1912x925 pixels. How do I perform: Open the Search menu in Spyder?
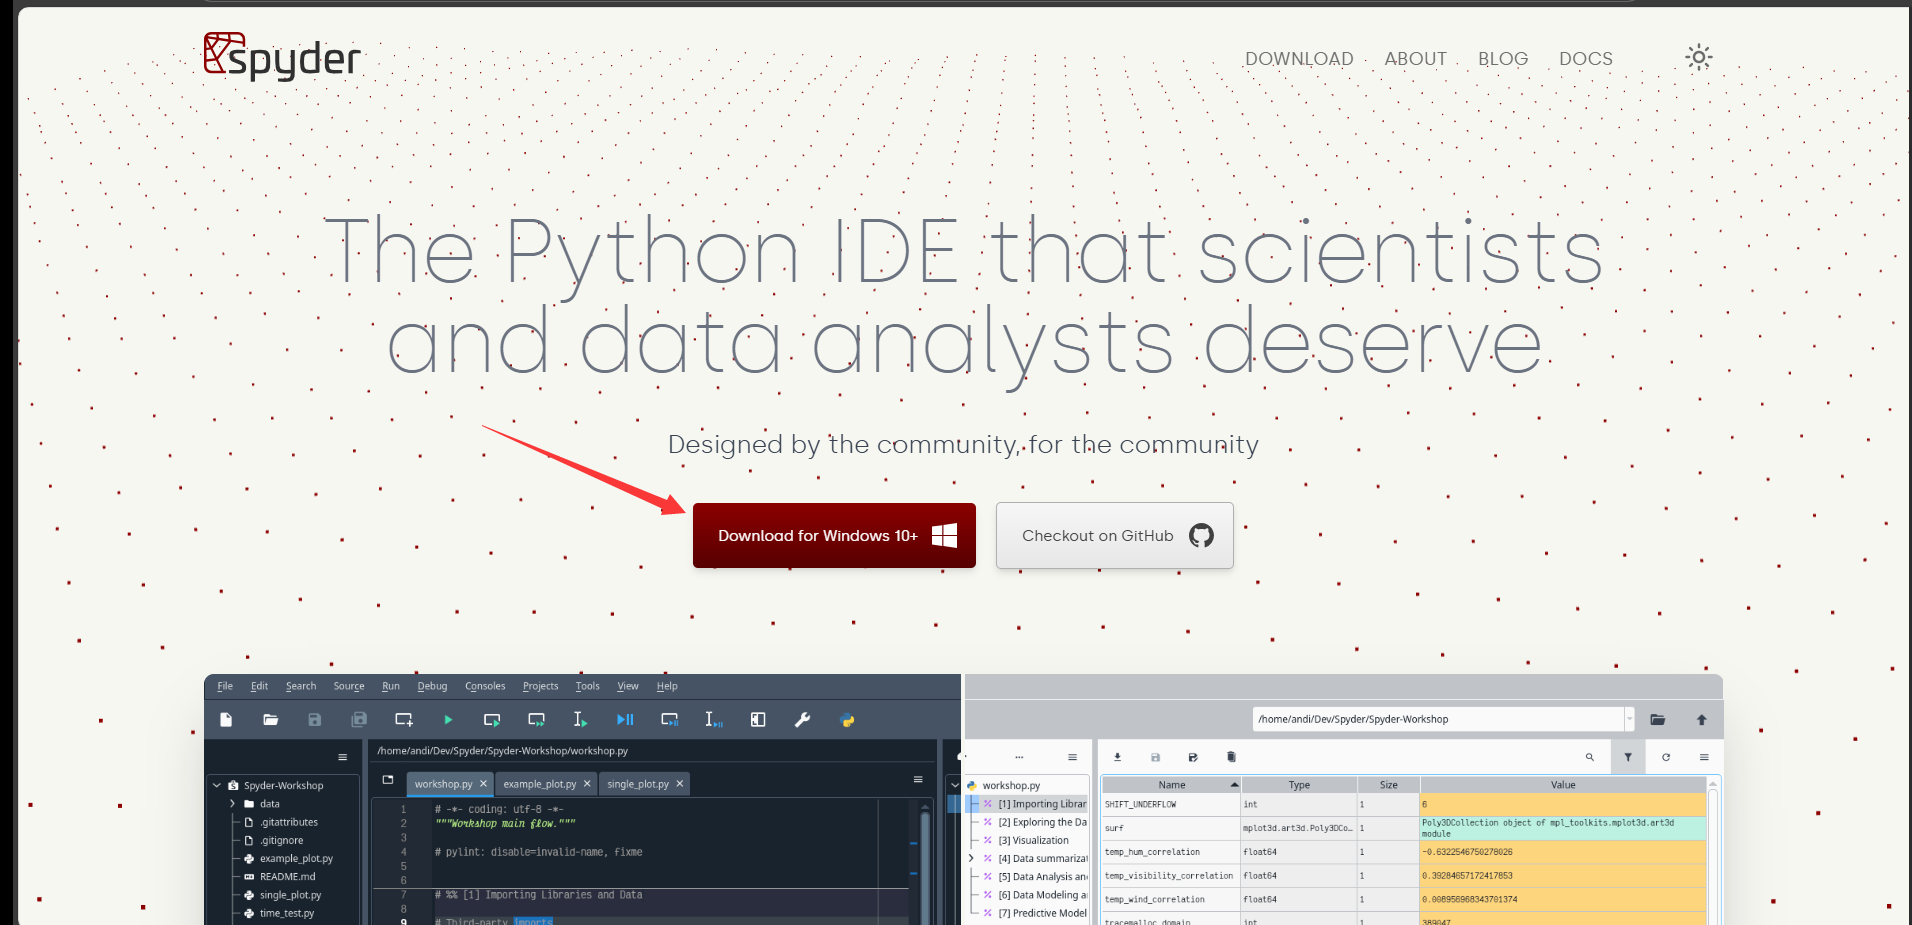click(301, 686)
